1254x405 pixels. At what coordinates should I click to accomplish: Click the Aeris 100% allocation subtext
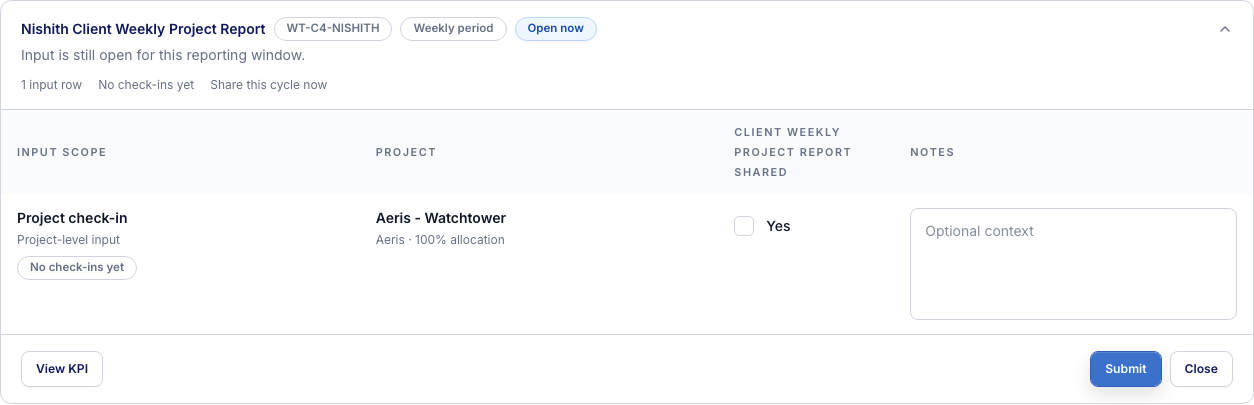pos(440,240)
